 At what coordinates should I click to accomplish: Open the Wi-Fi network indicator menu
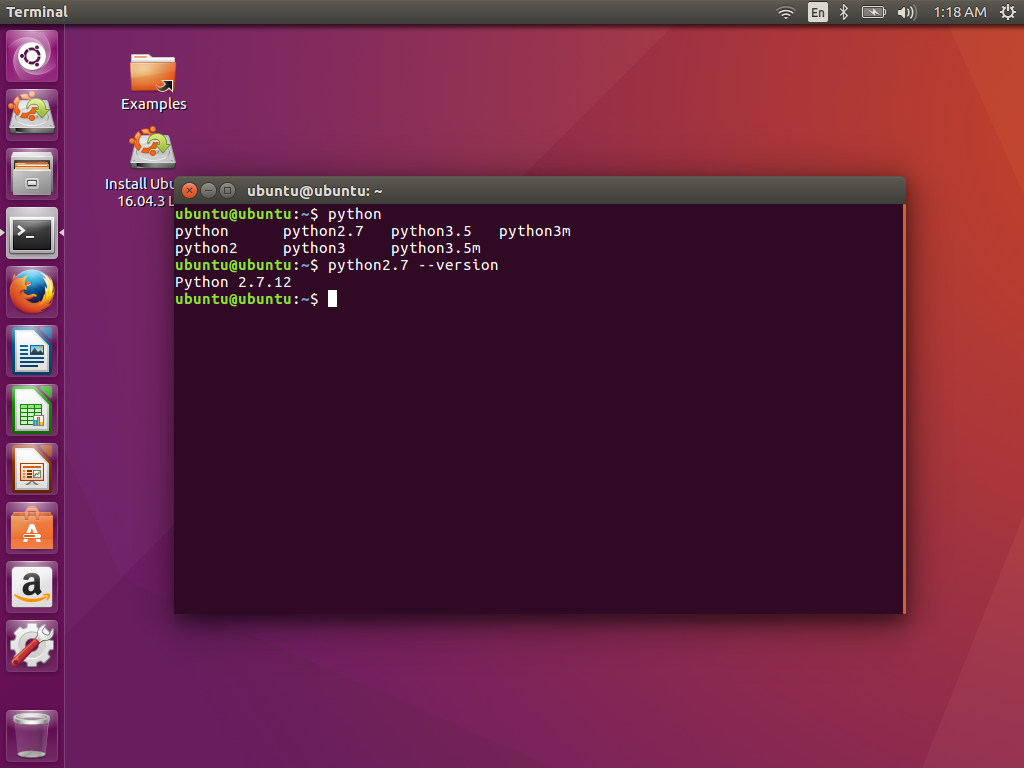click(x=786, y=13)
